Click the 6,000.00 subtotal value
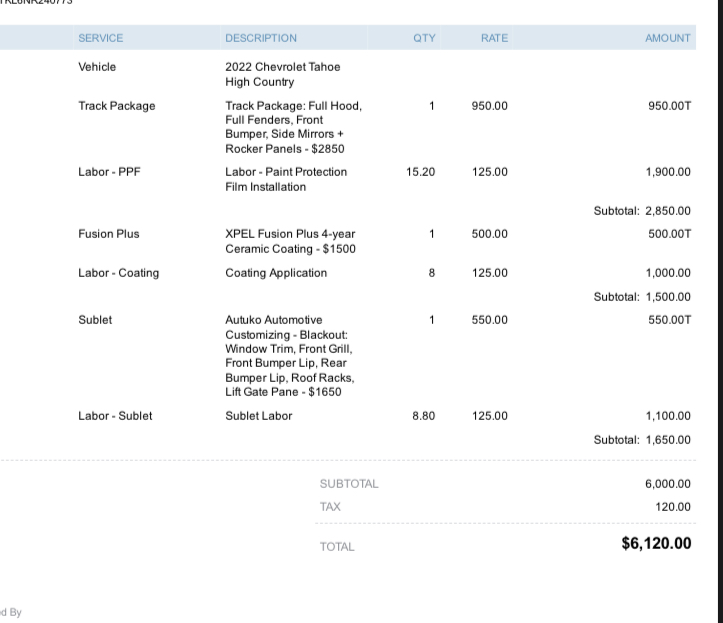 click(668, 484)
